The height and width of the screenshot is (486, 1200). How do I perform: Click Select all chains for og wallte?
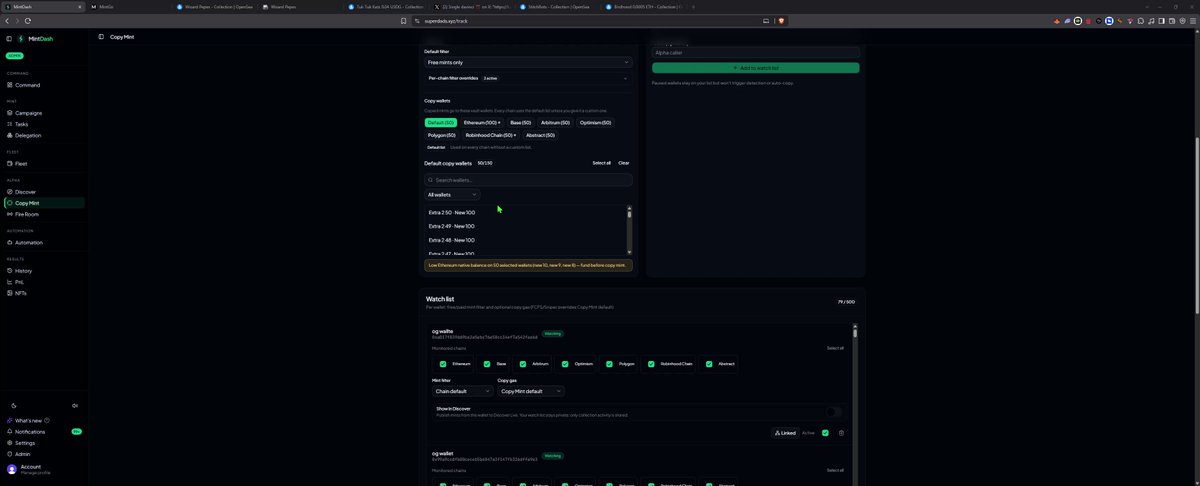point(835,348)
